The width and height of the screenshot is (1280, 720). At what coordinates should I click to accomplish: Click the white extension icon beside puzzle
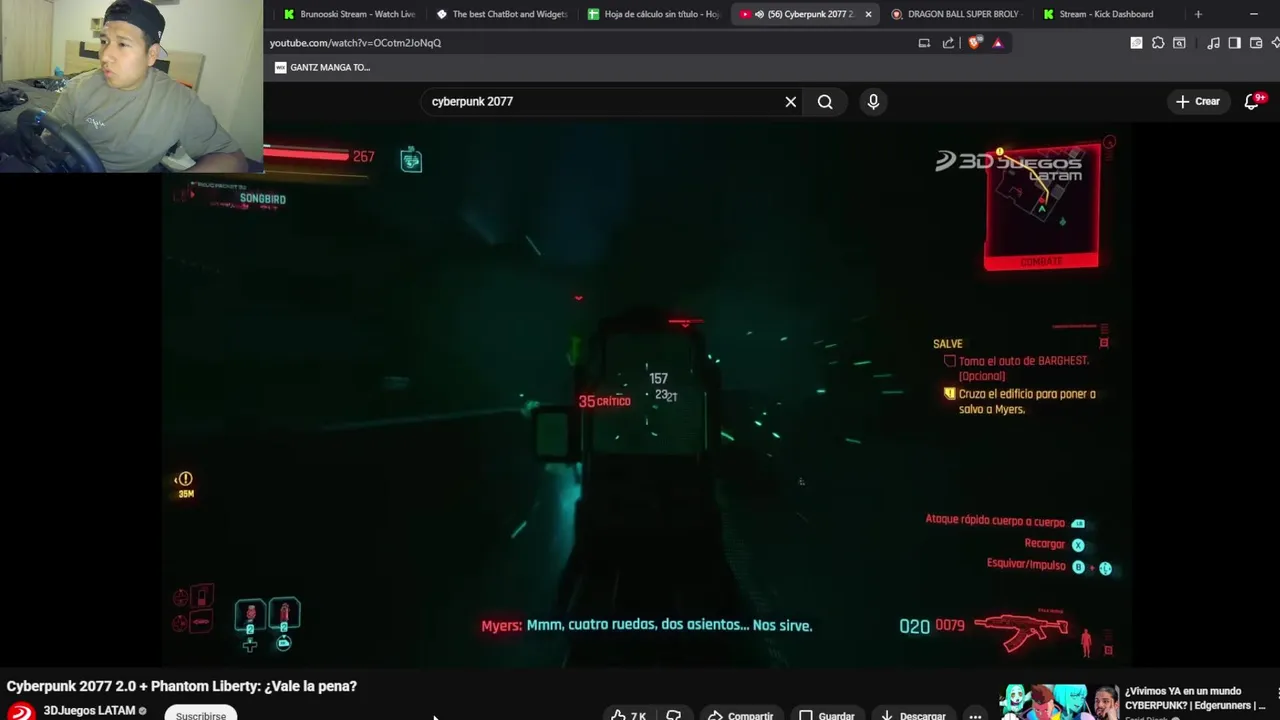click(1136, 43)
